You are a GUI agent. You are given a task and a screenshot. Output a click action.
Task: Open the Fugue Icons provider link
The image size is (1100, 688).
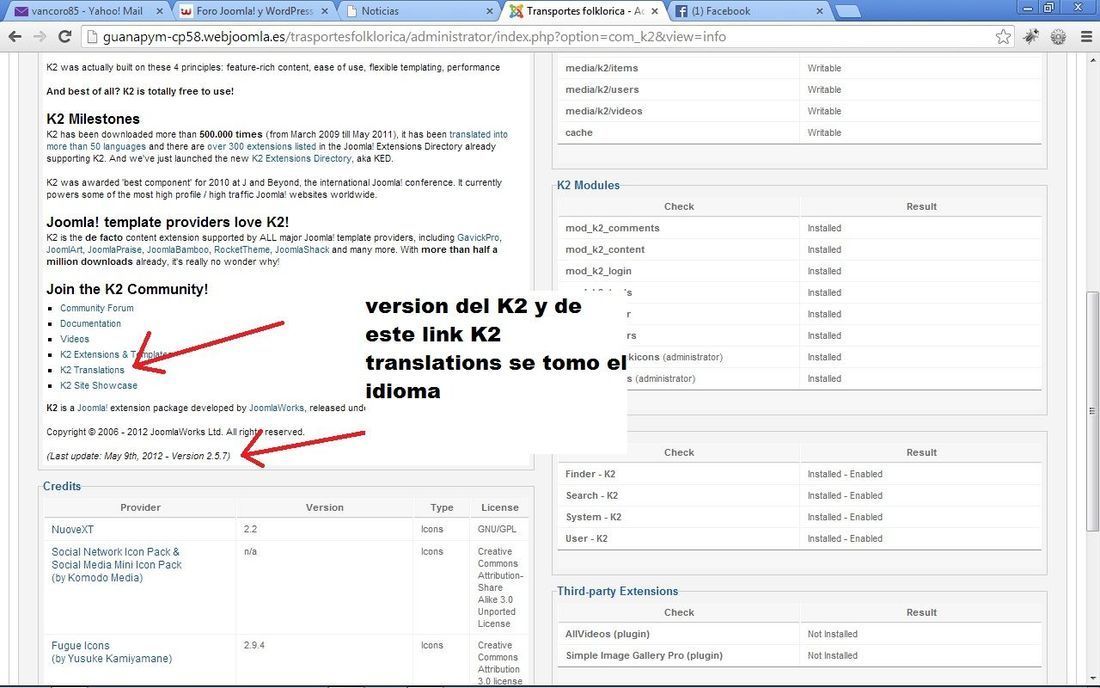112,652
